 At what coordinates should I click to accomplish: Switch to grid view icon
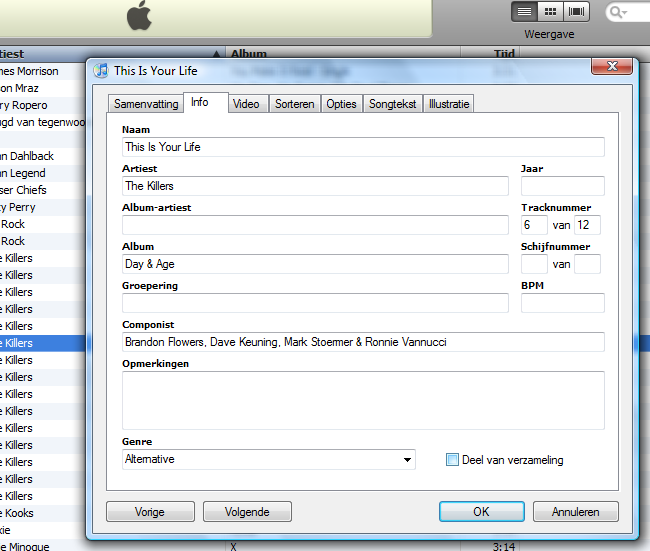550,12
